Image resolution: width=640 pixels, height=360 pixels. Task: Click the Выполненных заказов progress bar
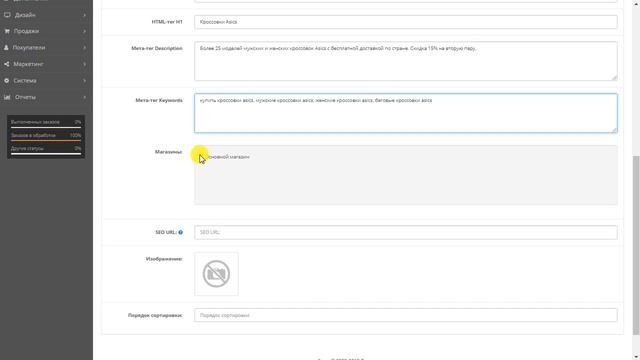coord(46,127)
